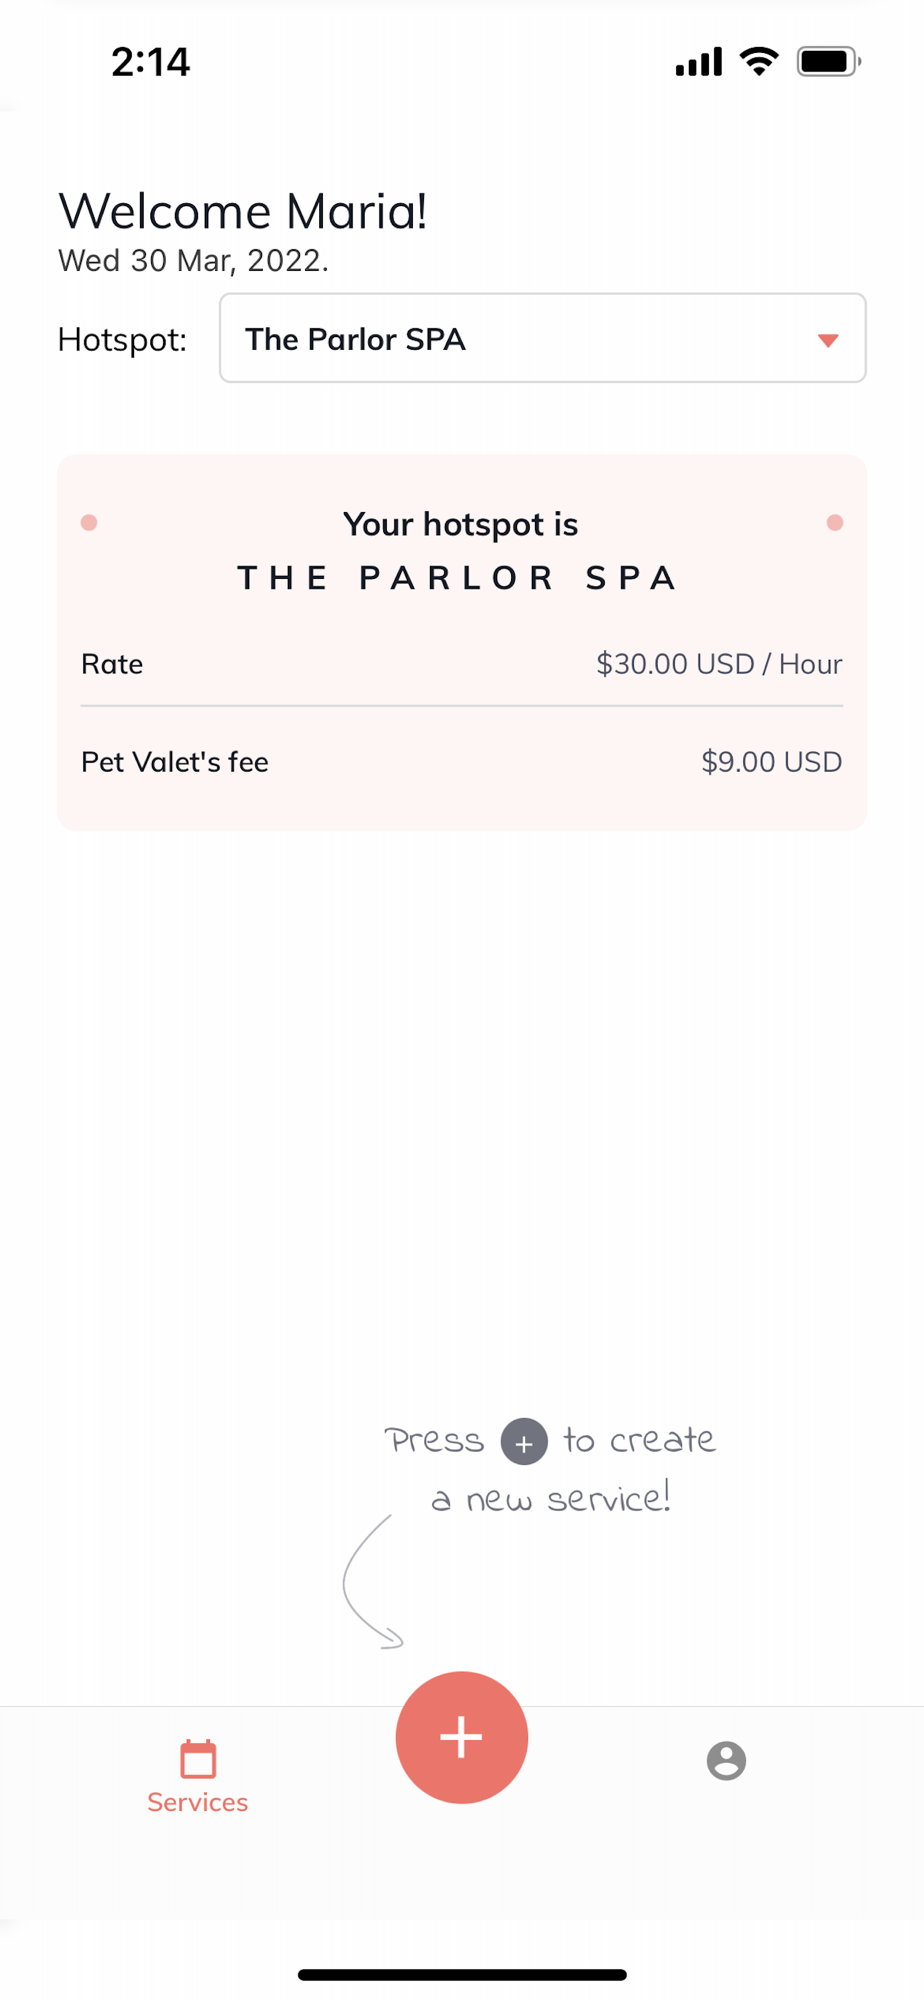Image resolution: width=924 pixels, height=2000 pixels.
Task: Tap the left pink dot on hotspot card
Action: tap(89, 522)
